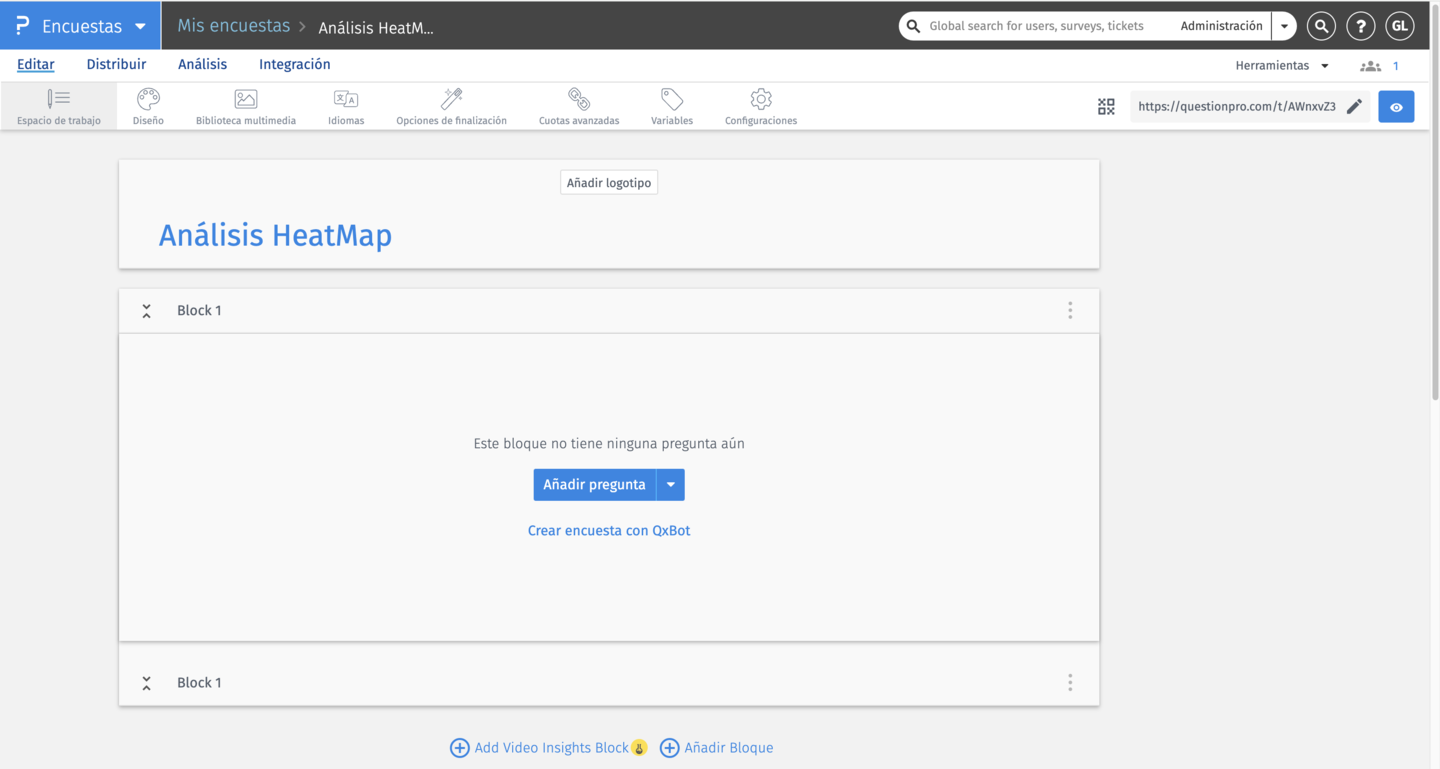Viewport: 1440px width, 769px height.
Task: Open options menu of first Block 1
Action: pos(1070,310)
